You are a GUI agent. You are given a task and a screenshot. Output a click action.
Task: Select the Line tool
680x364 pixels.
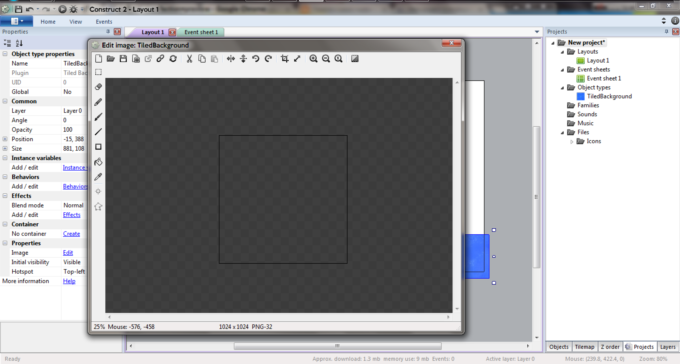[98, 132]
